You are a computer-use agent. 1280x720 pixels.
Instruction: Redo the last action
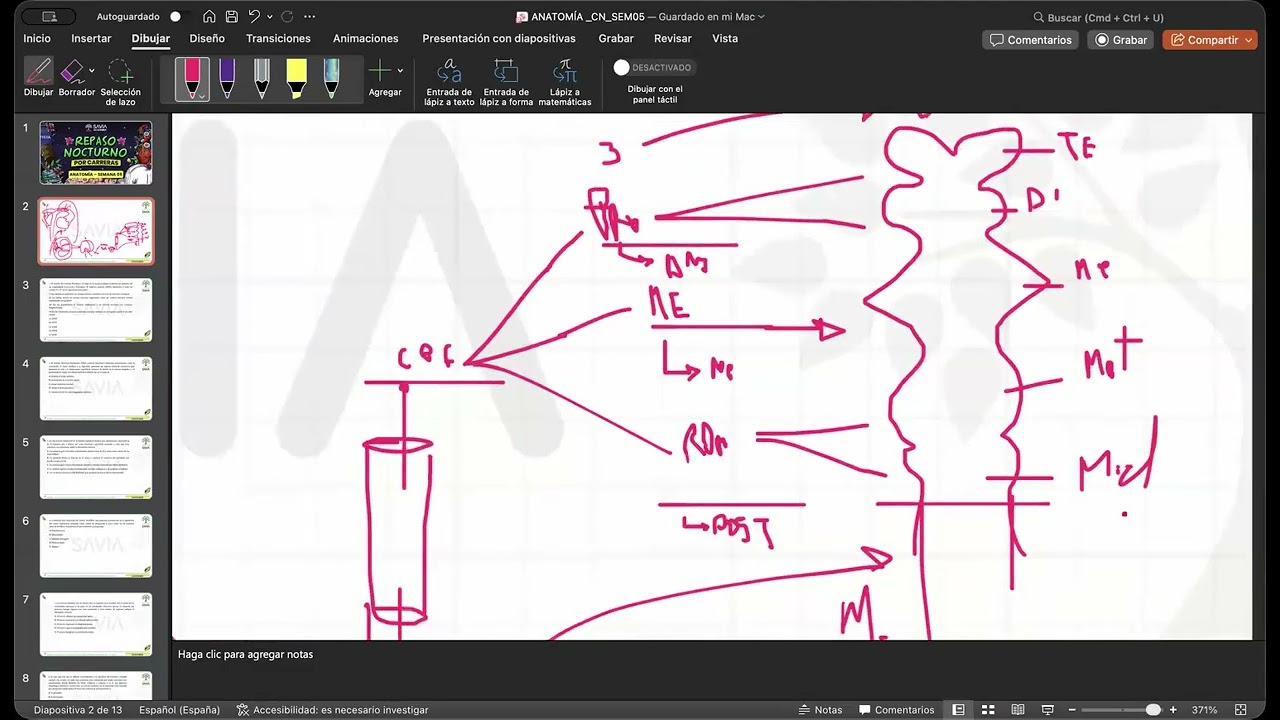pos(288,16)
